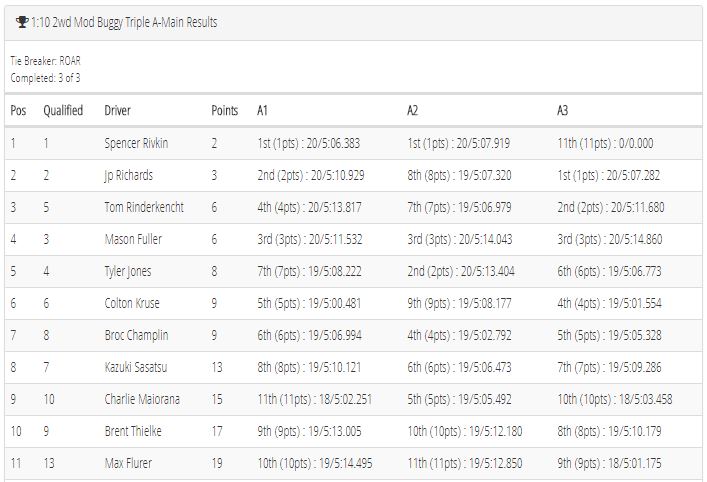This screenshot has height=482, width=707.
Task: Click Charlie Maiorana's name
Action: (142, 399)
